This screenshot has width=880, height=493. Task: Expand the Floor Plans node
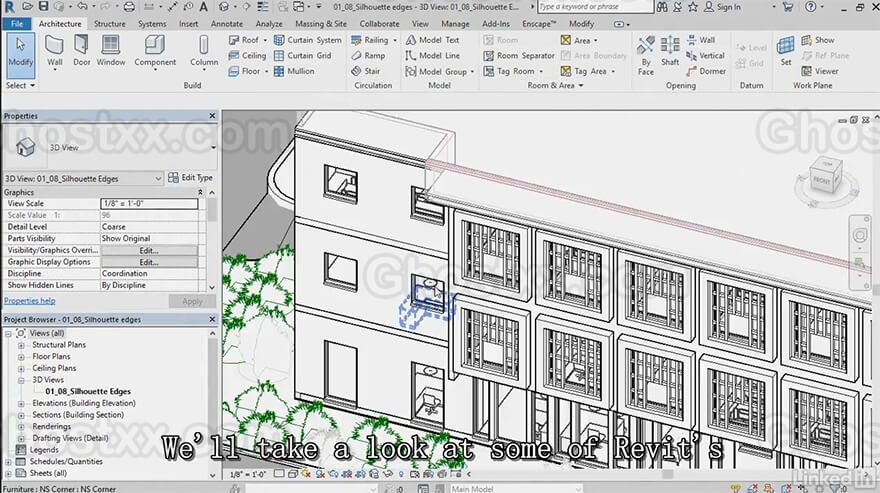point(21,357)
